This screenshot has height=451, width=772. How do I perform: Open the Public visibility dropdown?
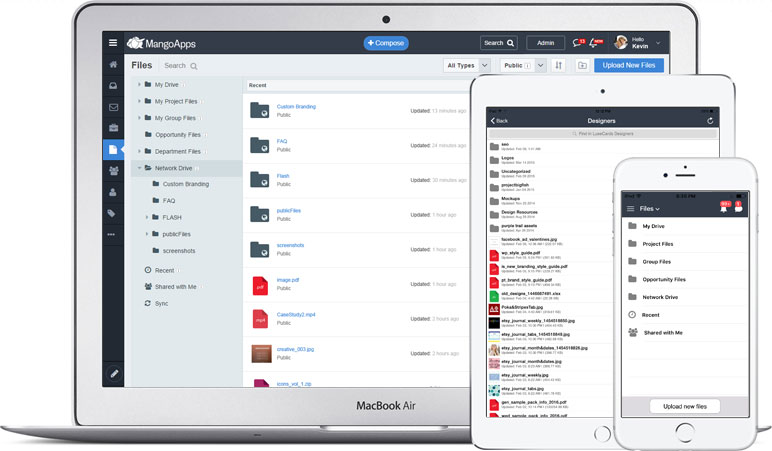pyautogui.click(x=523, y=65)
